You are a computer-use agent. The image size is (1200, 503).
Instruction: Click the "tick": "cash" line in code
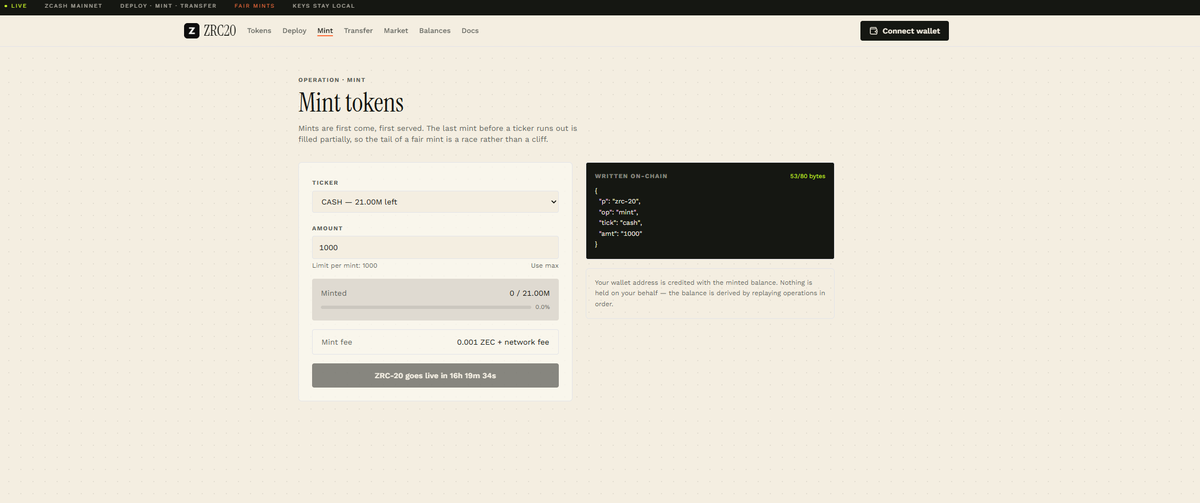click(620, 222)
